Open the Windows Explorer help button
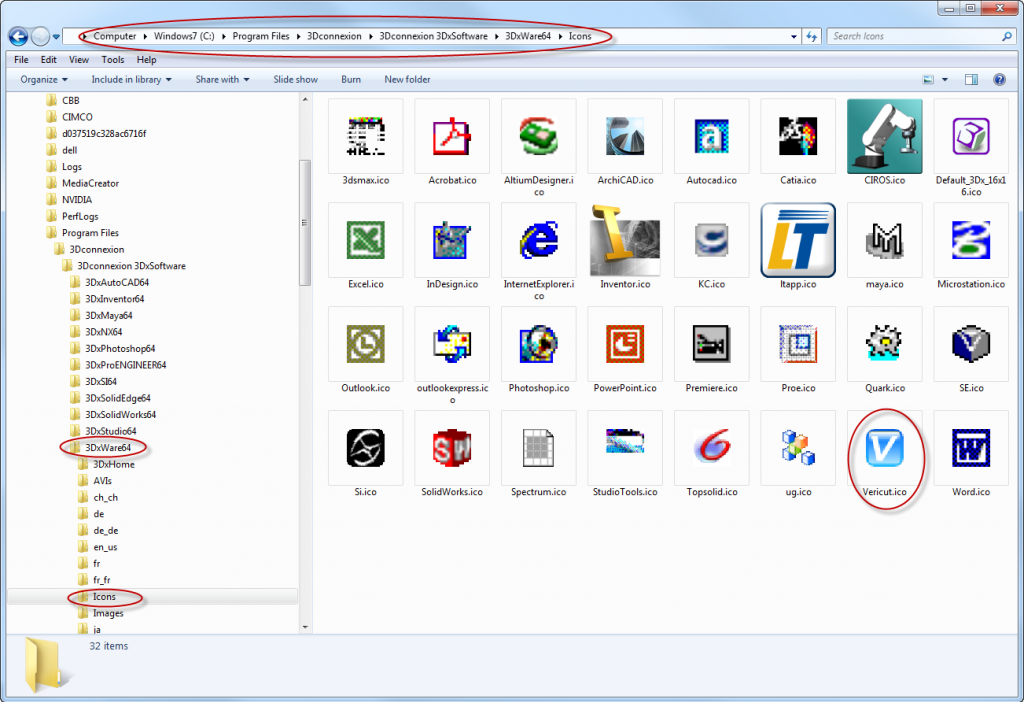This screenshot has width=1024, height=702. coord(999,80)
